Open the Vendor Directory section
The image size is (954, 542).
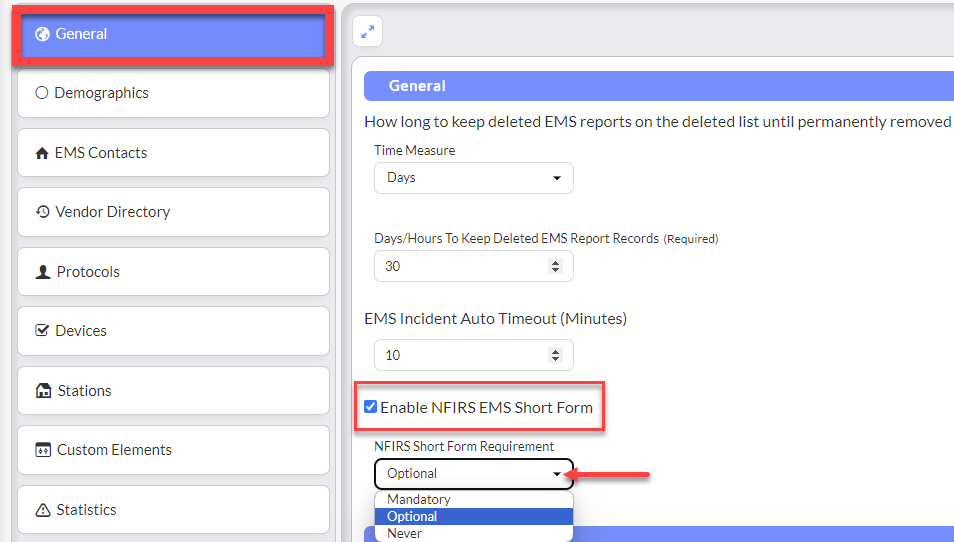(173, 212)
